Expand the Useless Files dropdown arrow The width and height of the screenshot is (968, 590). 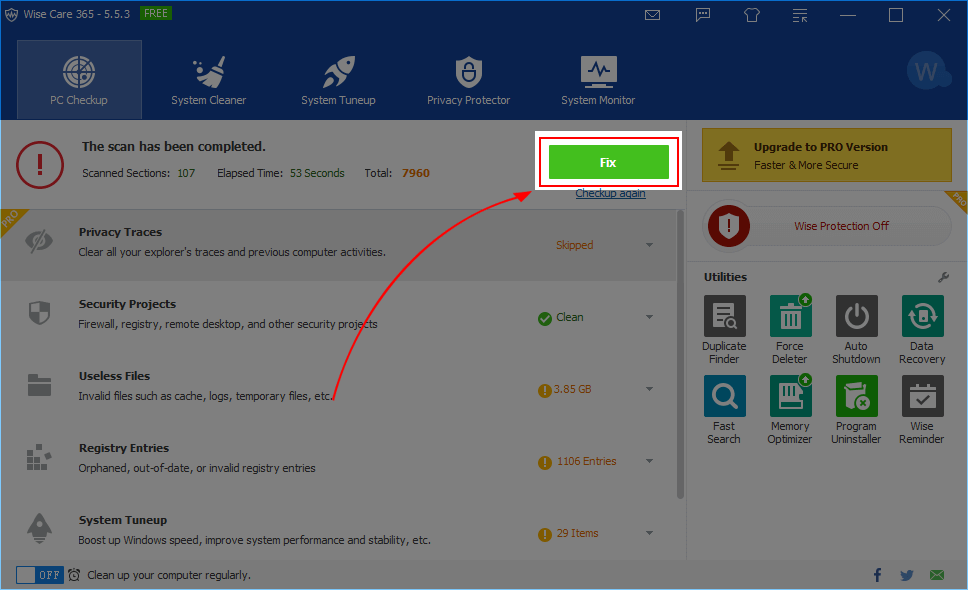649,389
